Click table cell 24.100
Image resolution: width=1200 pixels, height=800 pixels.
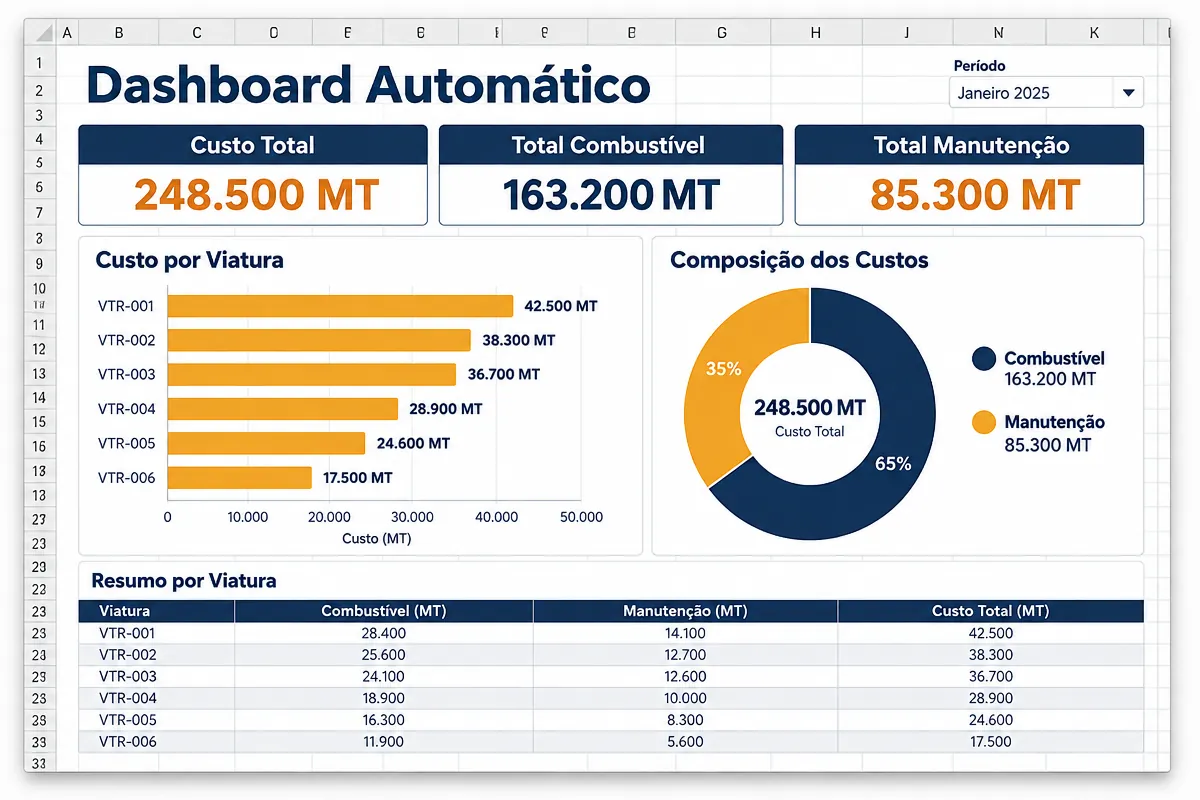click(385, 676)
